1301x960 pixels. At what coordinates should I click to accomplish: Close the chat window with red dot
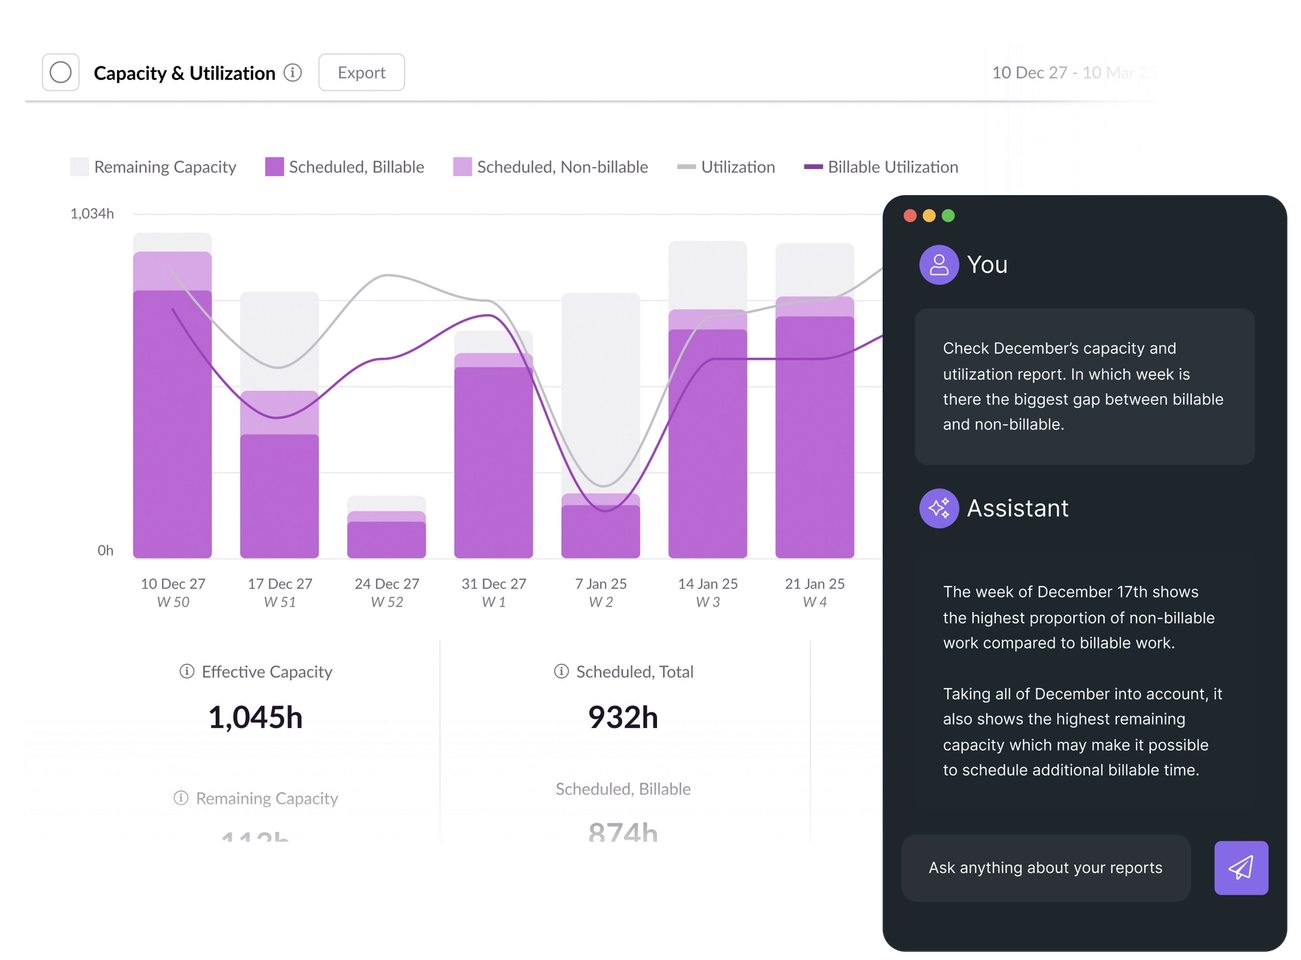point(910,215)
